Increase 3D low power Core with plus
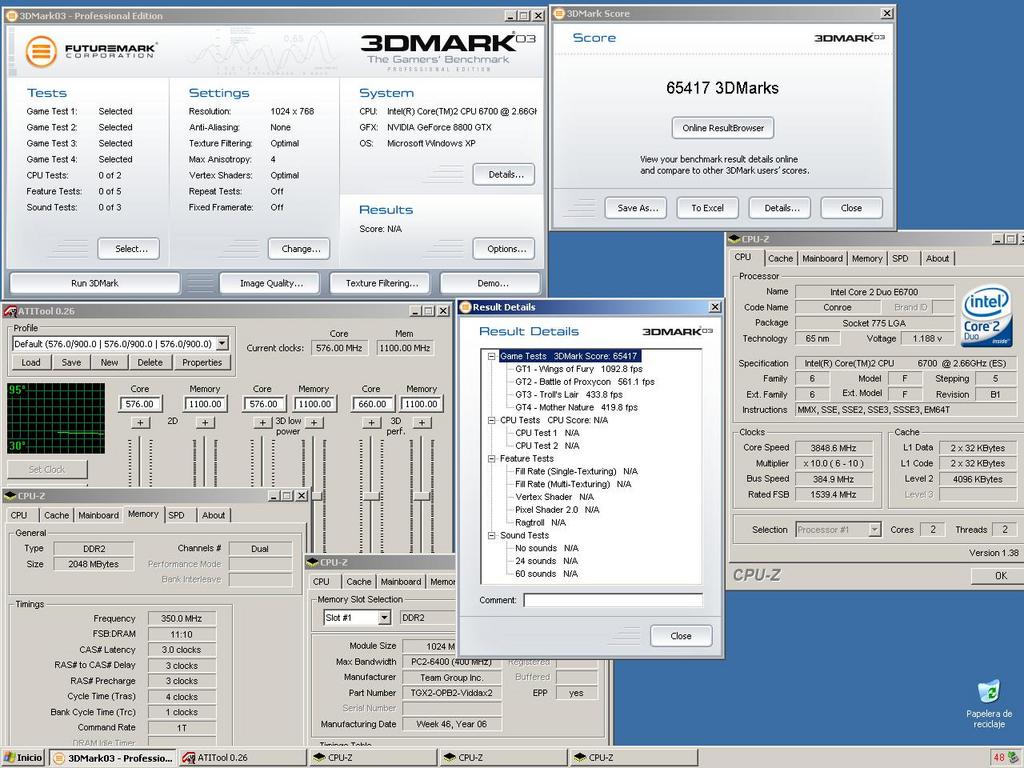Viewport: 1024px width, 768px height. pyautogui.click(x=263, y=423)
